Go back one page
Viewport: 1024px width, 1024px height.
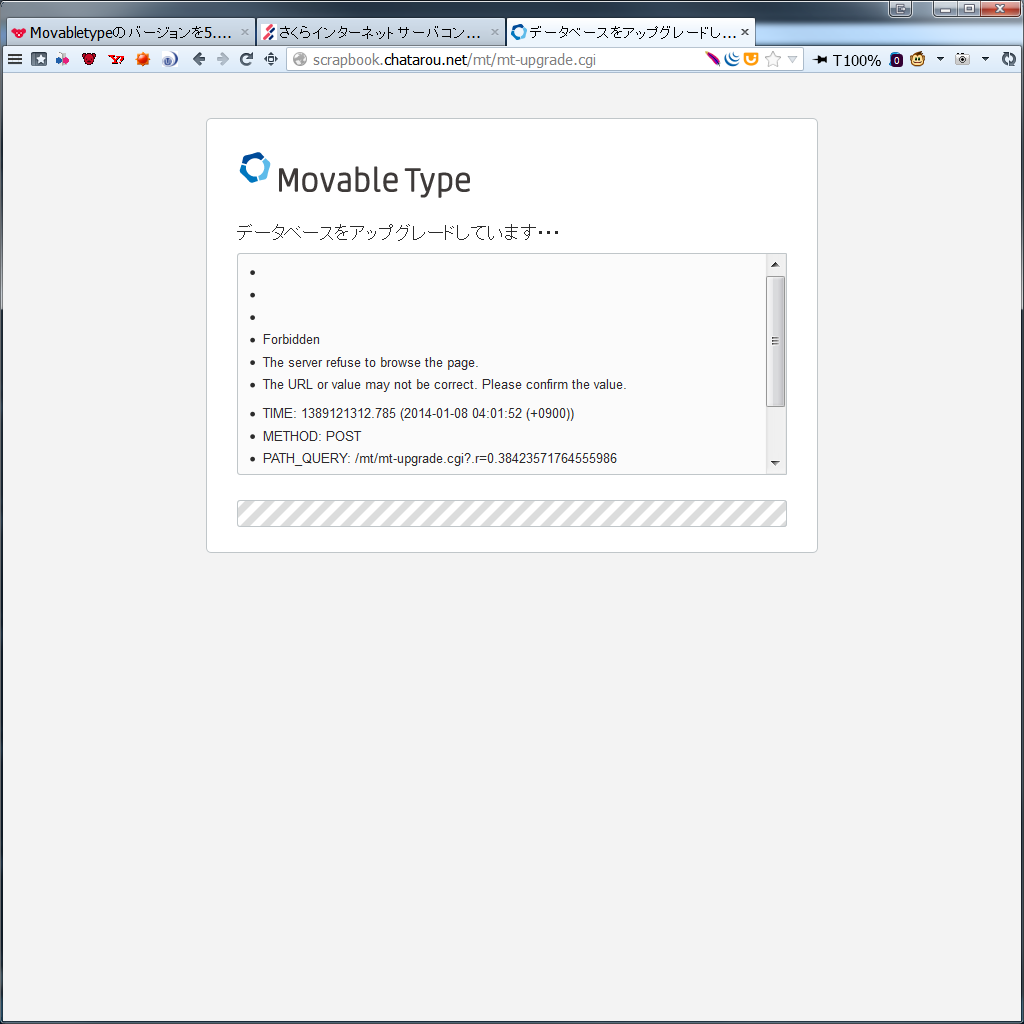(199, 59)
